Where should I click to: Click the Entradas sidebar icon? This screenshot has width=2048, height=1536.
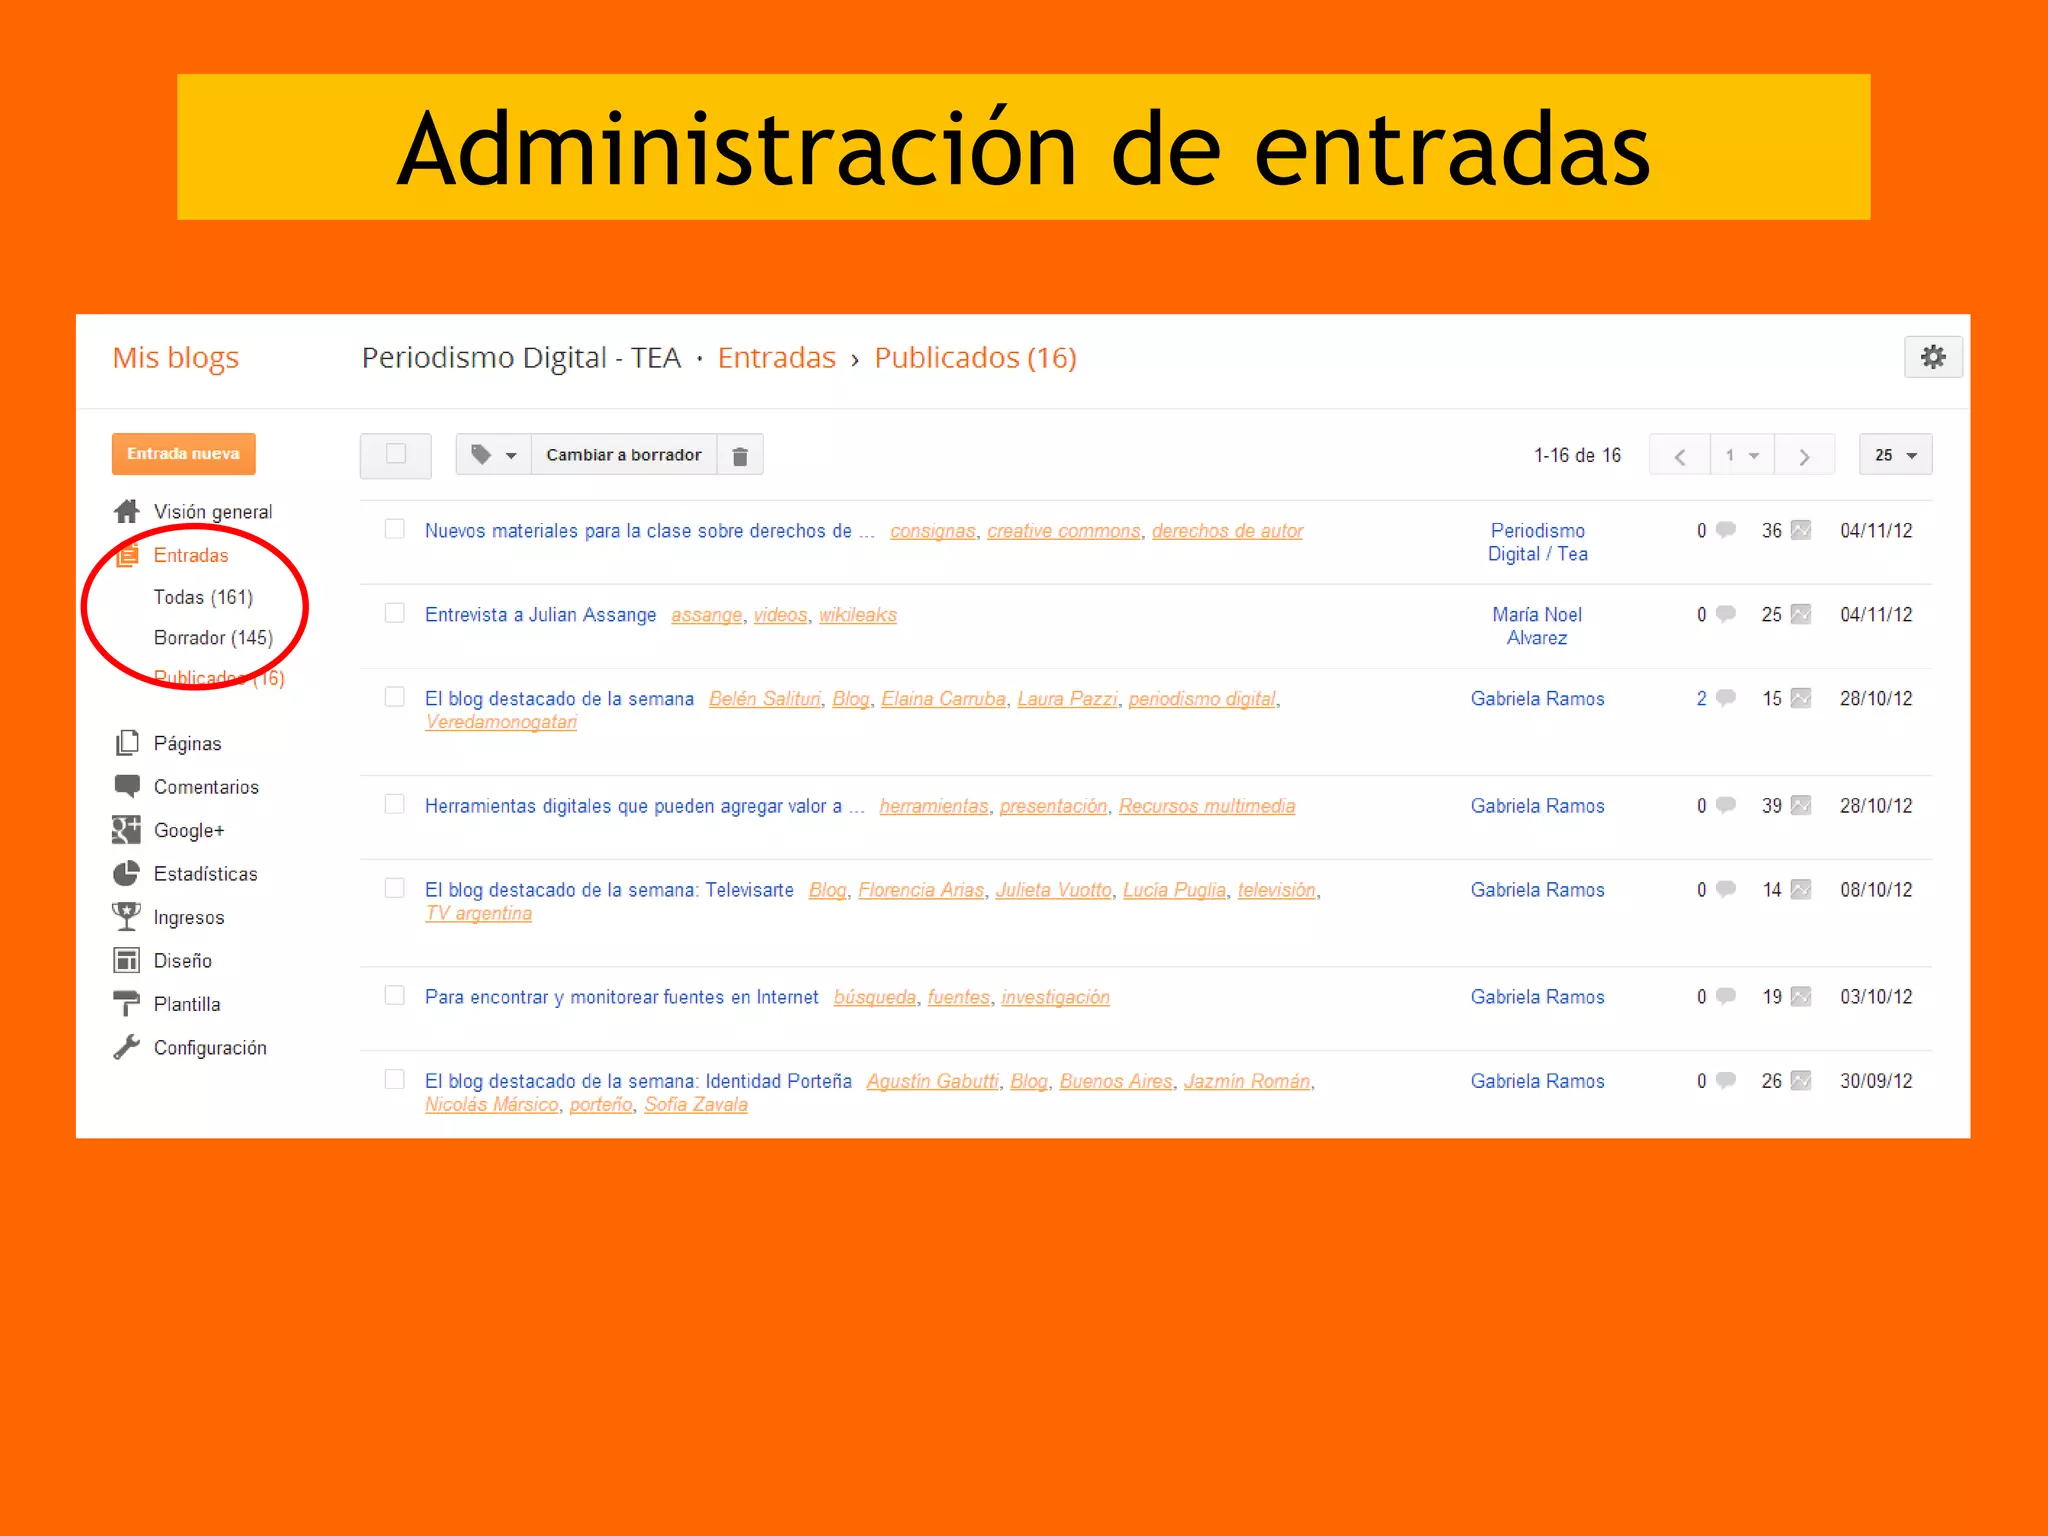pos(127,555)
